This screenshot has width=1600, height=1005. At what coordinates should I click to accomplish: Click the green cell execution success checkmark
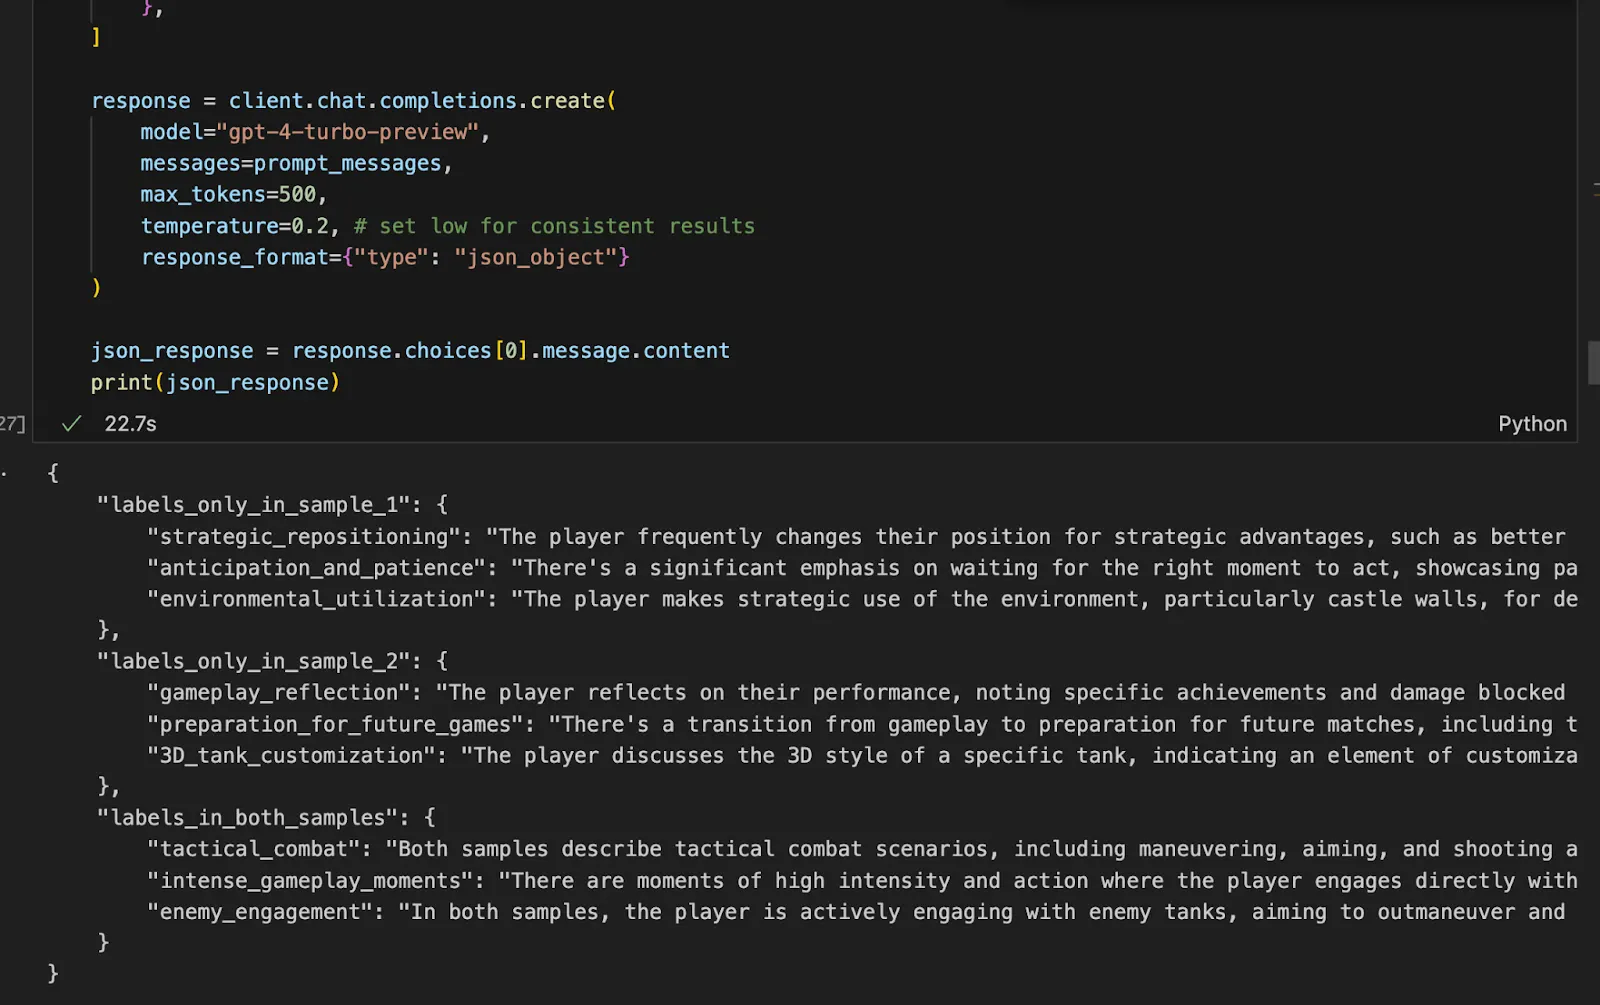click(71, 424)
